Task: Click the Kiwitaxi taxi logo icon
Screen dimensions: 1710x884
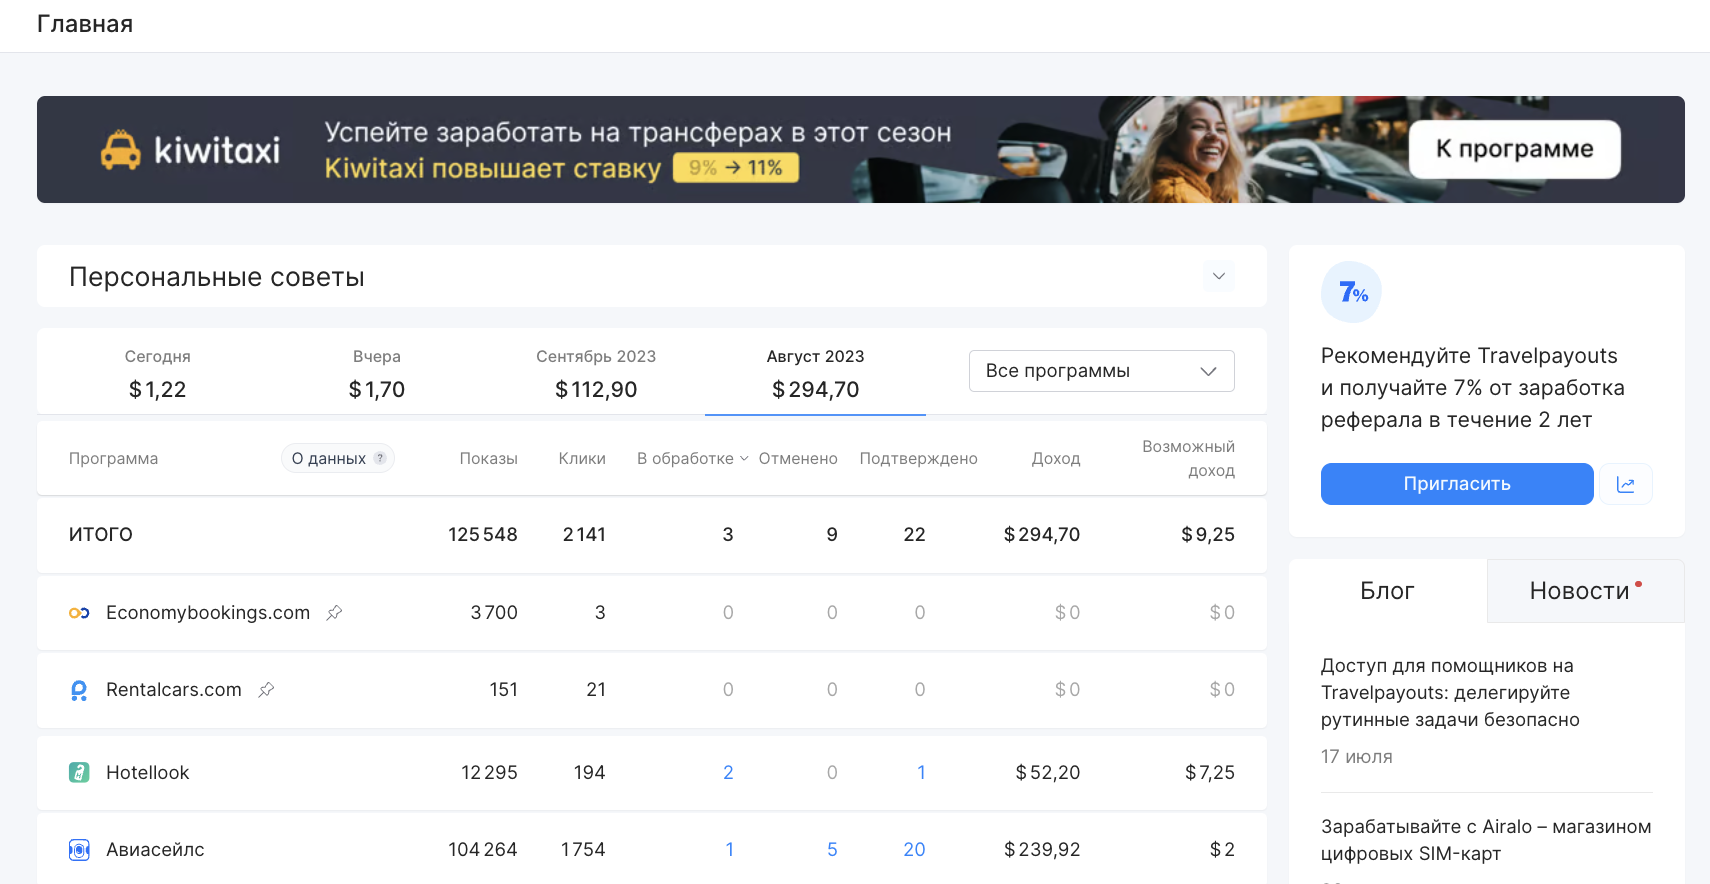Action: pos(120,150)
